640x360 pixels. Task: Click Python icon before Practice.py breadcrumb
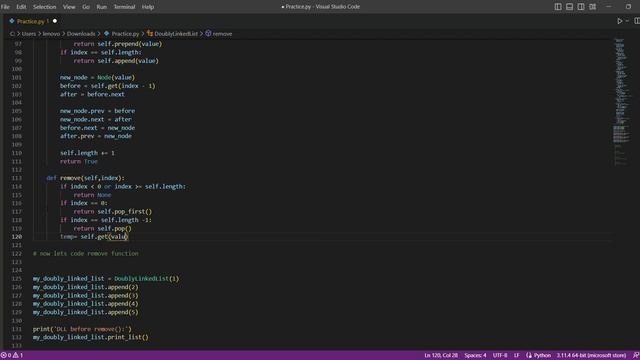[107, 34]
